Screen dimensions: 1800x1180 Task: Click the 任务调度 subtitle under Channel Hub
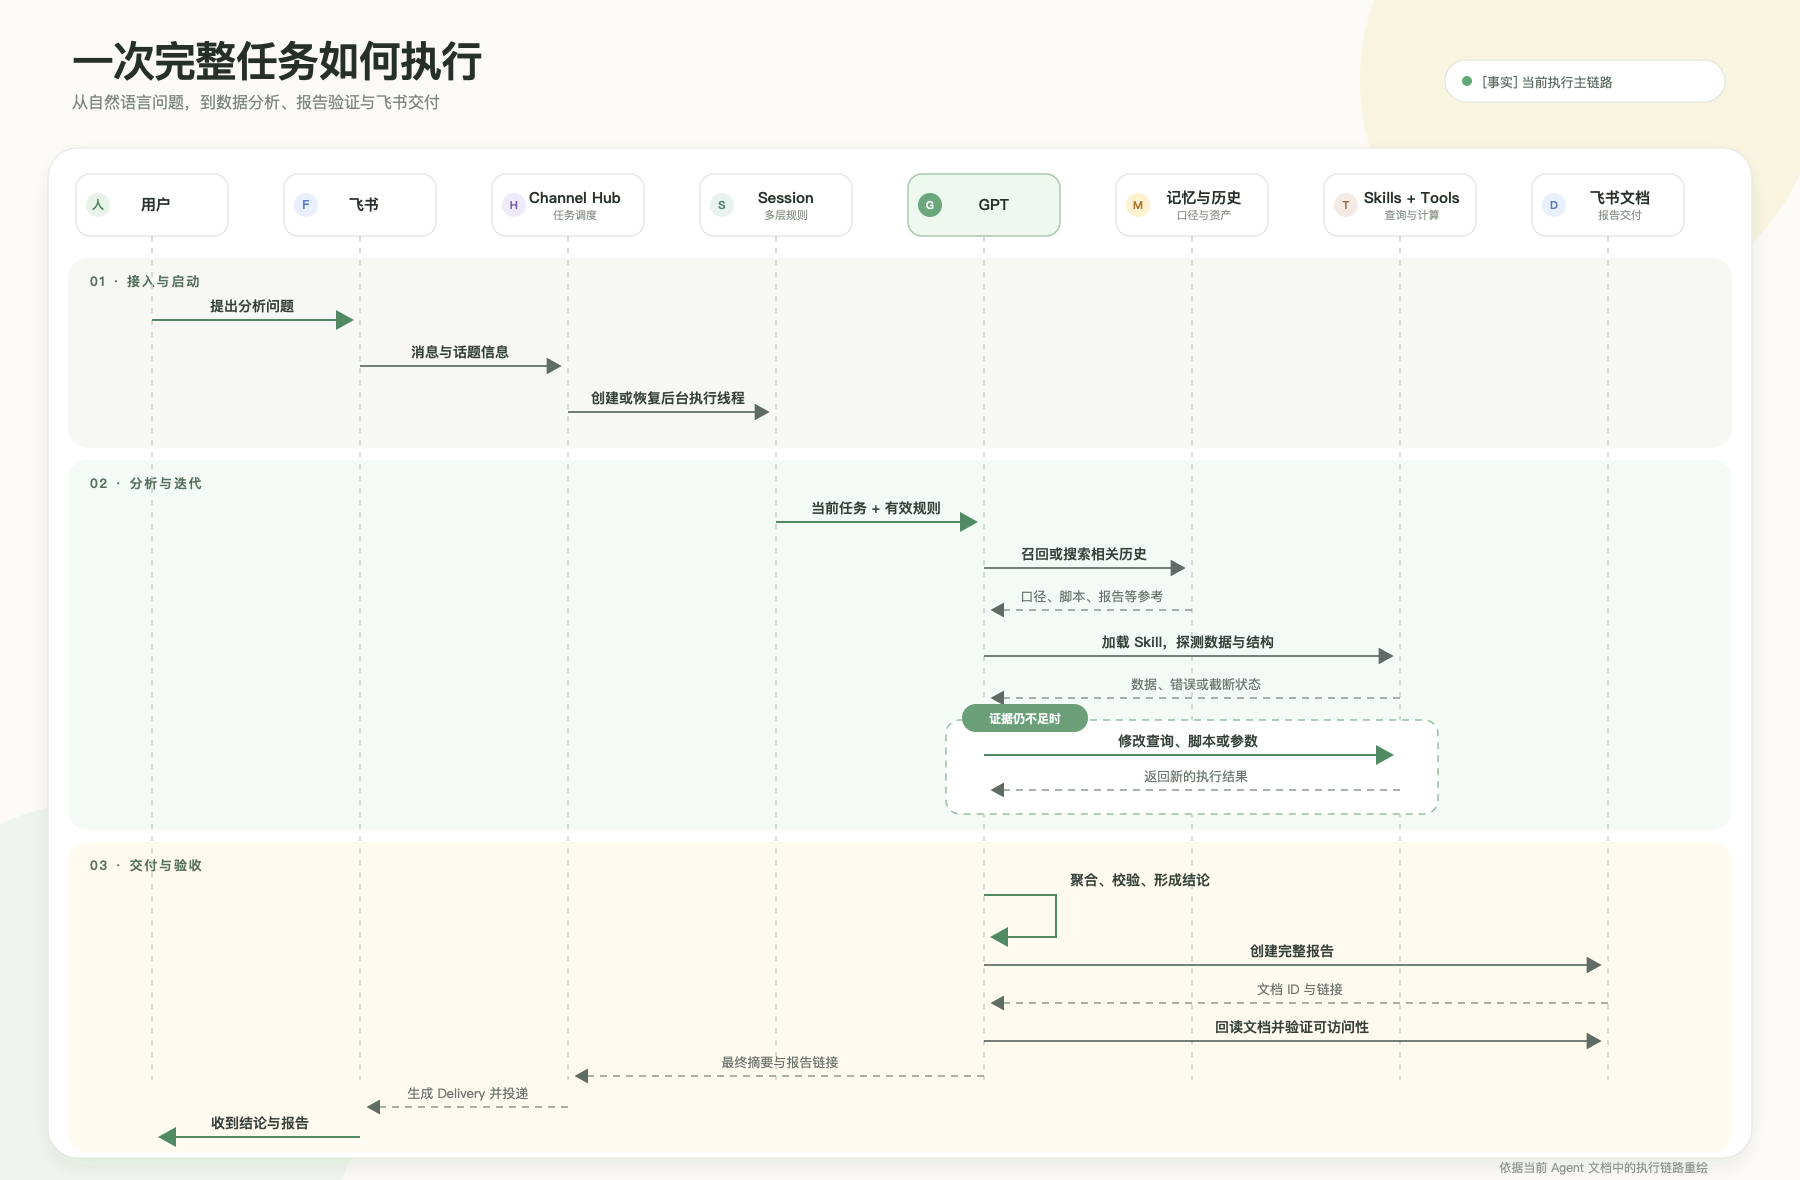click(575, 215)
